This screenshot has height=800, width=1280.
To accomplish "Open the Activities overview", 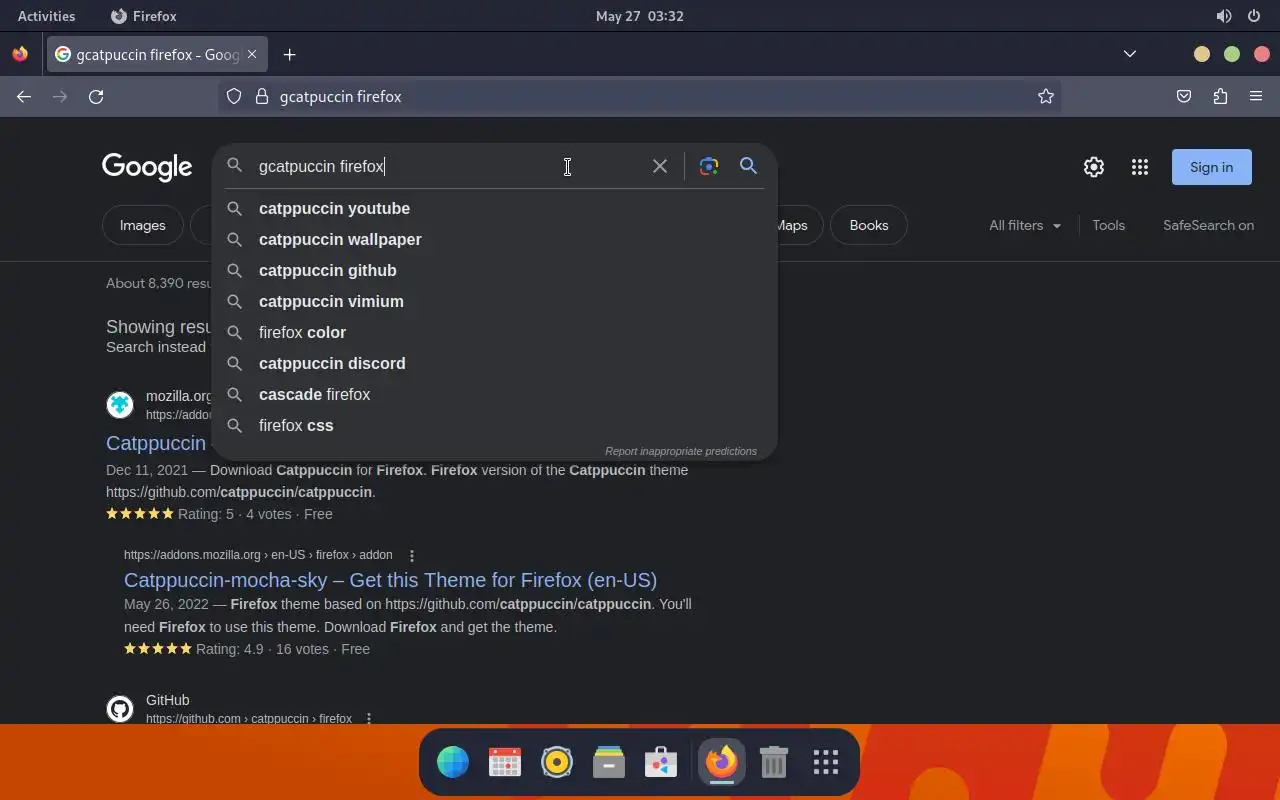I will [x=46, y=16].
